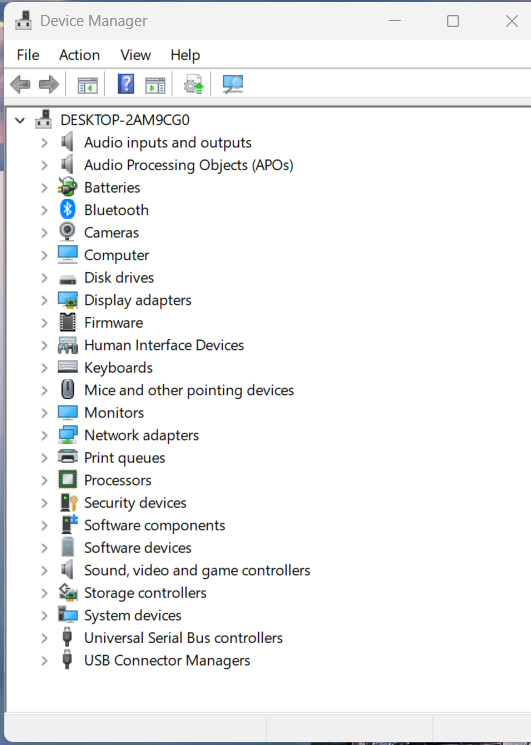Click the Software components icon
This screenshot has height=745, width=531.
pyautogui.click(x=68, y=525)
